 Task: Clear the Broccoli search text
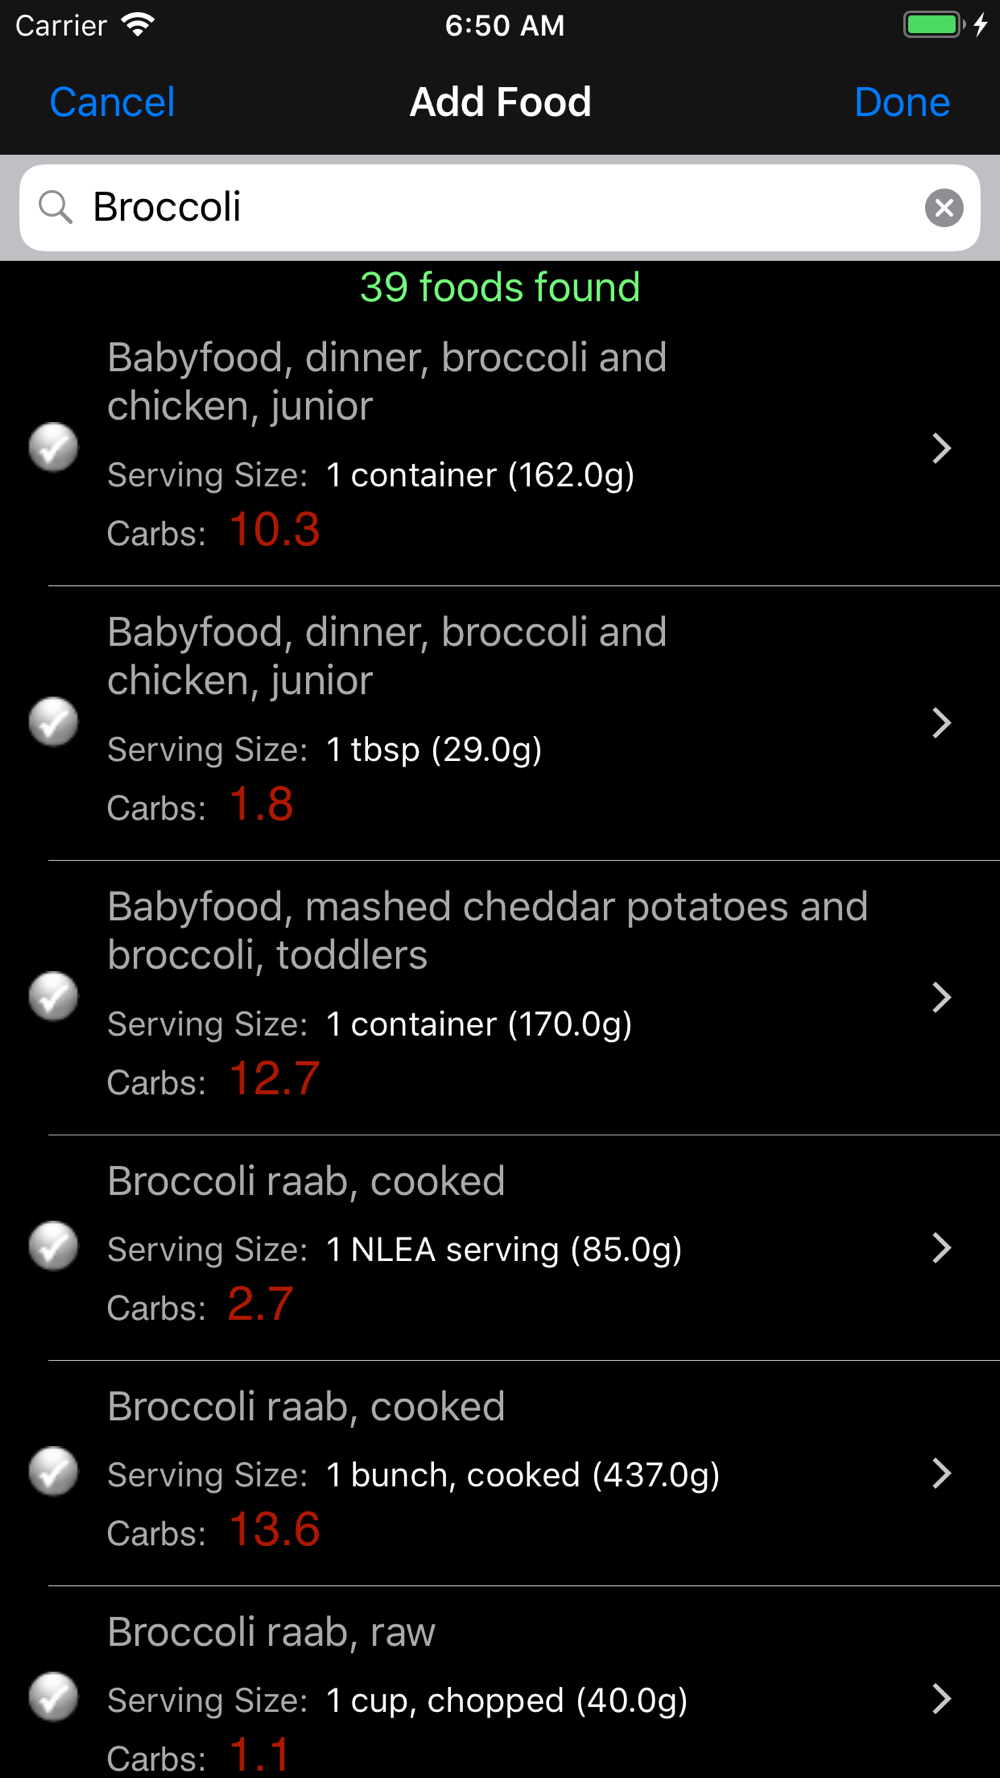coord(943,207)
